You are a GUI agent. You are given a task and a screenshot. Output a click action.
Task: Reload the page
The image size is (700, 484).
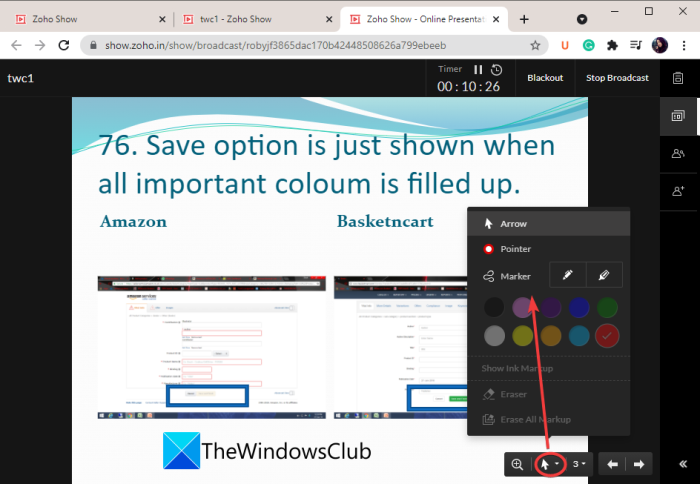point(64,45)
